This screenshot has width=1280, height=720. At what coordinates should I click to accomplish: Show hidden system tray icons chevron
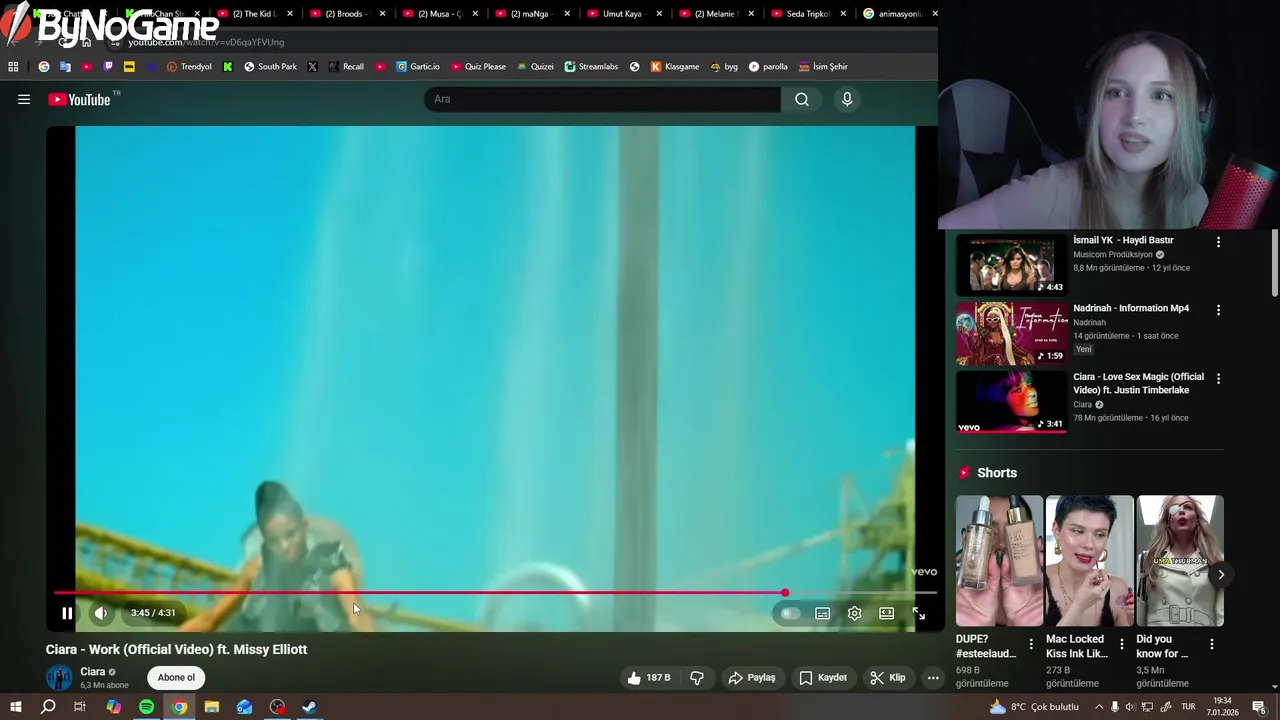[1099, 707]
